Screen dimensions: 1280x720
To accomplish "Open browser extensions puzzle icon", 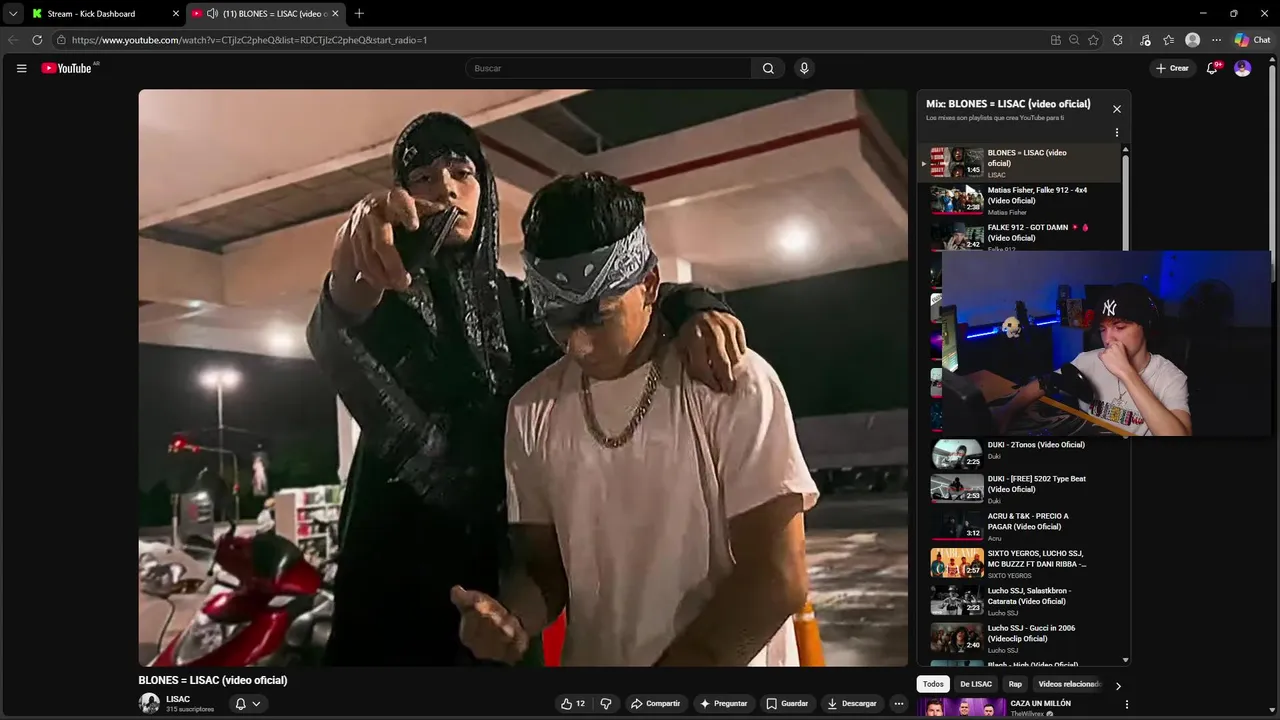I will (x=1118, y=40).
